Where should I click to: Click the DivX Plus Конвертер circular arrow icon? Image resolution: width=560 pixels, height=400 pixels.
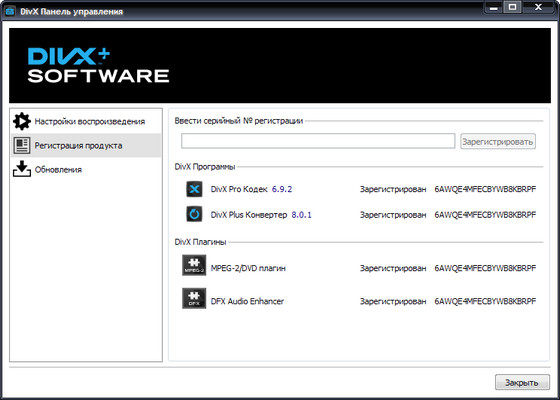[194, 214]
